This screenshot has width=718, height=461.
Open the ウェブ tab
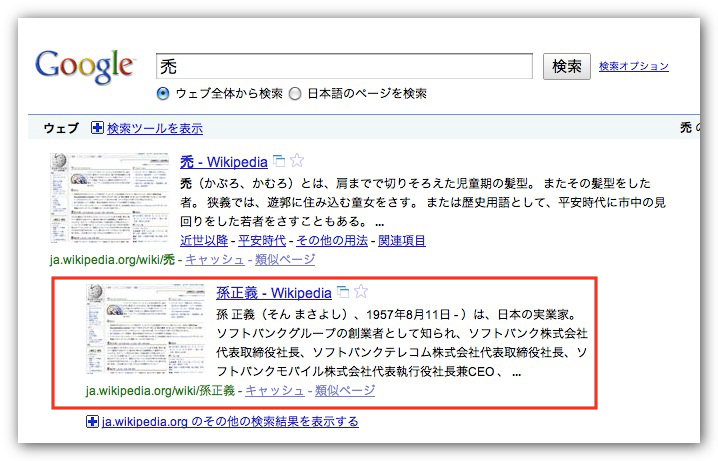61,128
